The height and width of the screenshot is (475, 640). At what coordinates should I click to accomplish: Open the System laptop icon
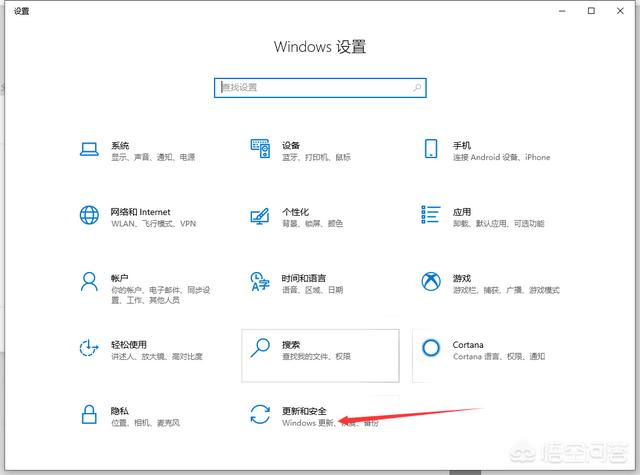[89, 149]
